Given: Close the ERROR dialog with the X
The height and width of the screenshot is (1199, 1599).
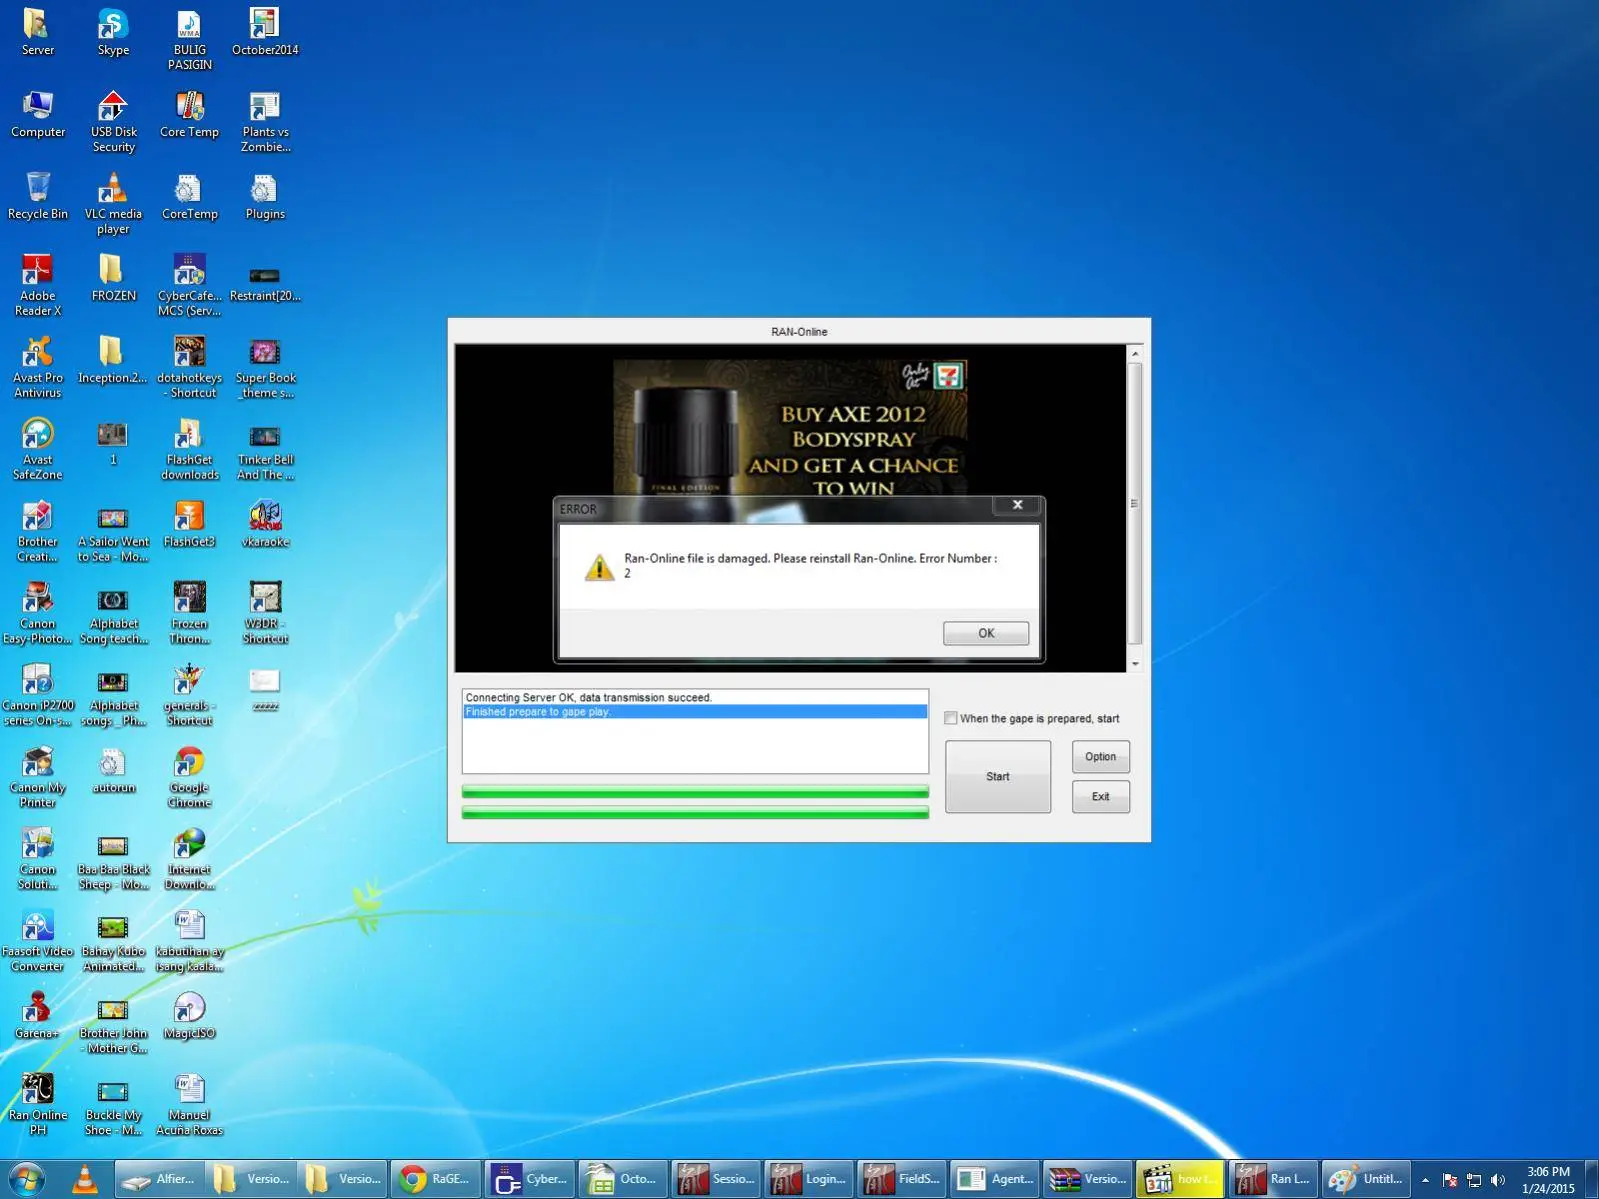Looking at the screenshot, I should (x=1017, y=505).
